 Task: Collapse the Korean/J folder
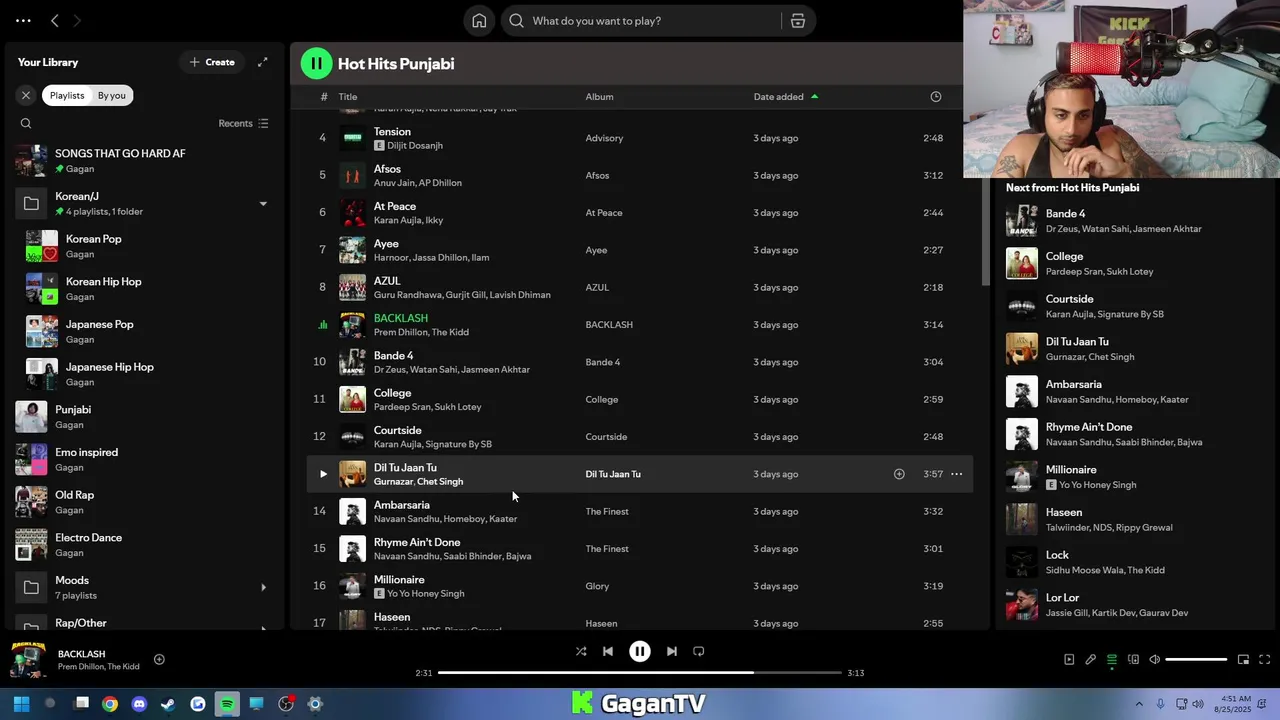263,204
